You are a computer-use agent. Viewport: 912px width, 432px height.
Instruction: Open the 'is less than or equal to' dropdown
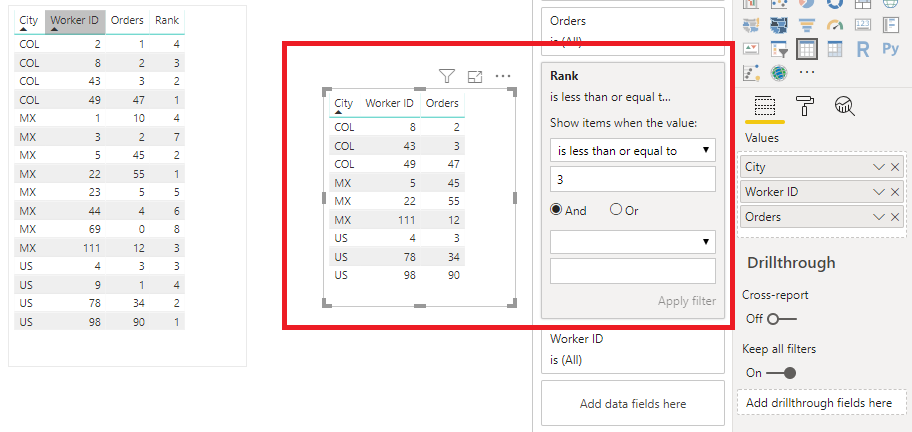[x=633, y=150]
